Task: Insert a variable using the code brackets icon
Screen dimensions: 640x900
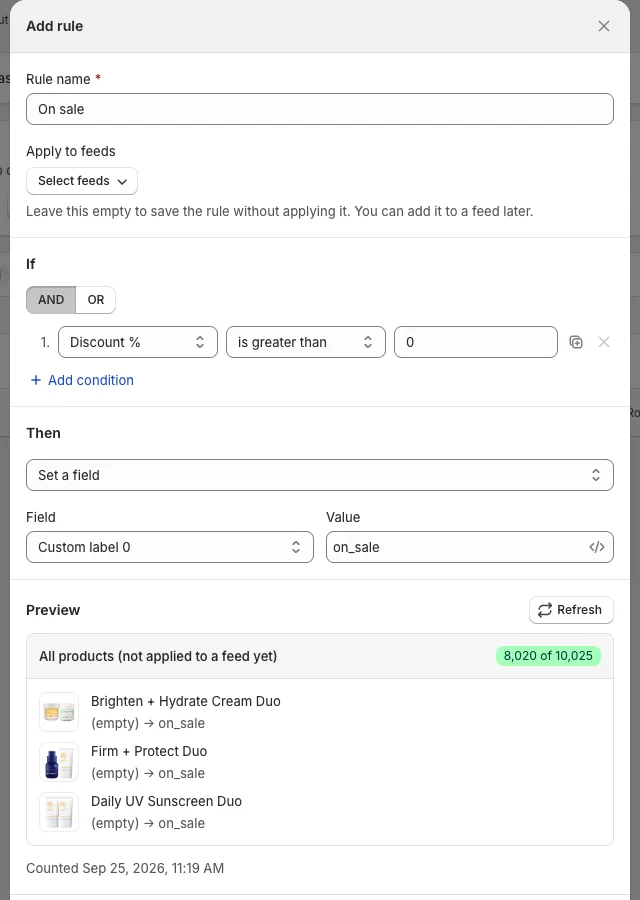Action: [596, 547]
